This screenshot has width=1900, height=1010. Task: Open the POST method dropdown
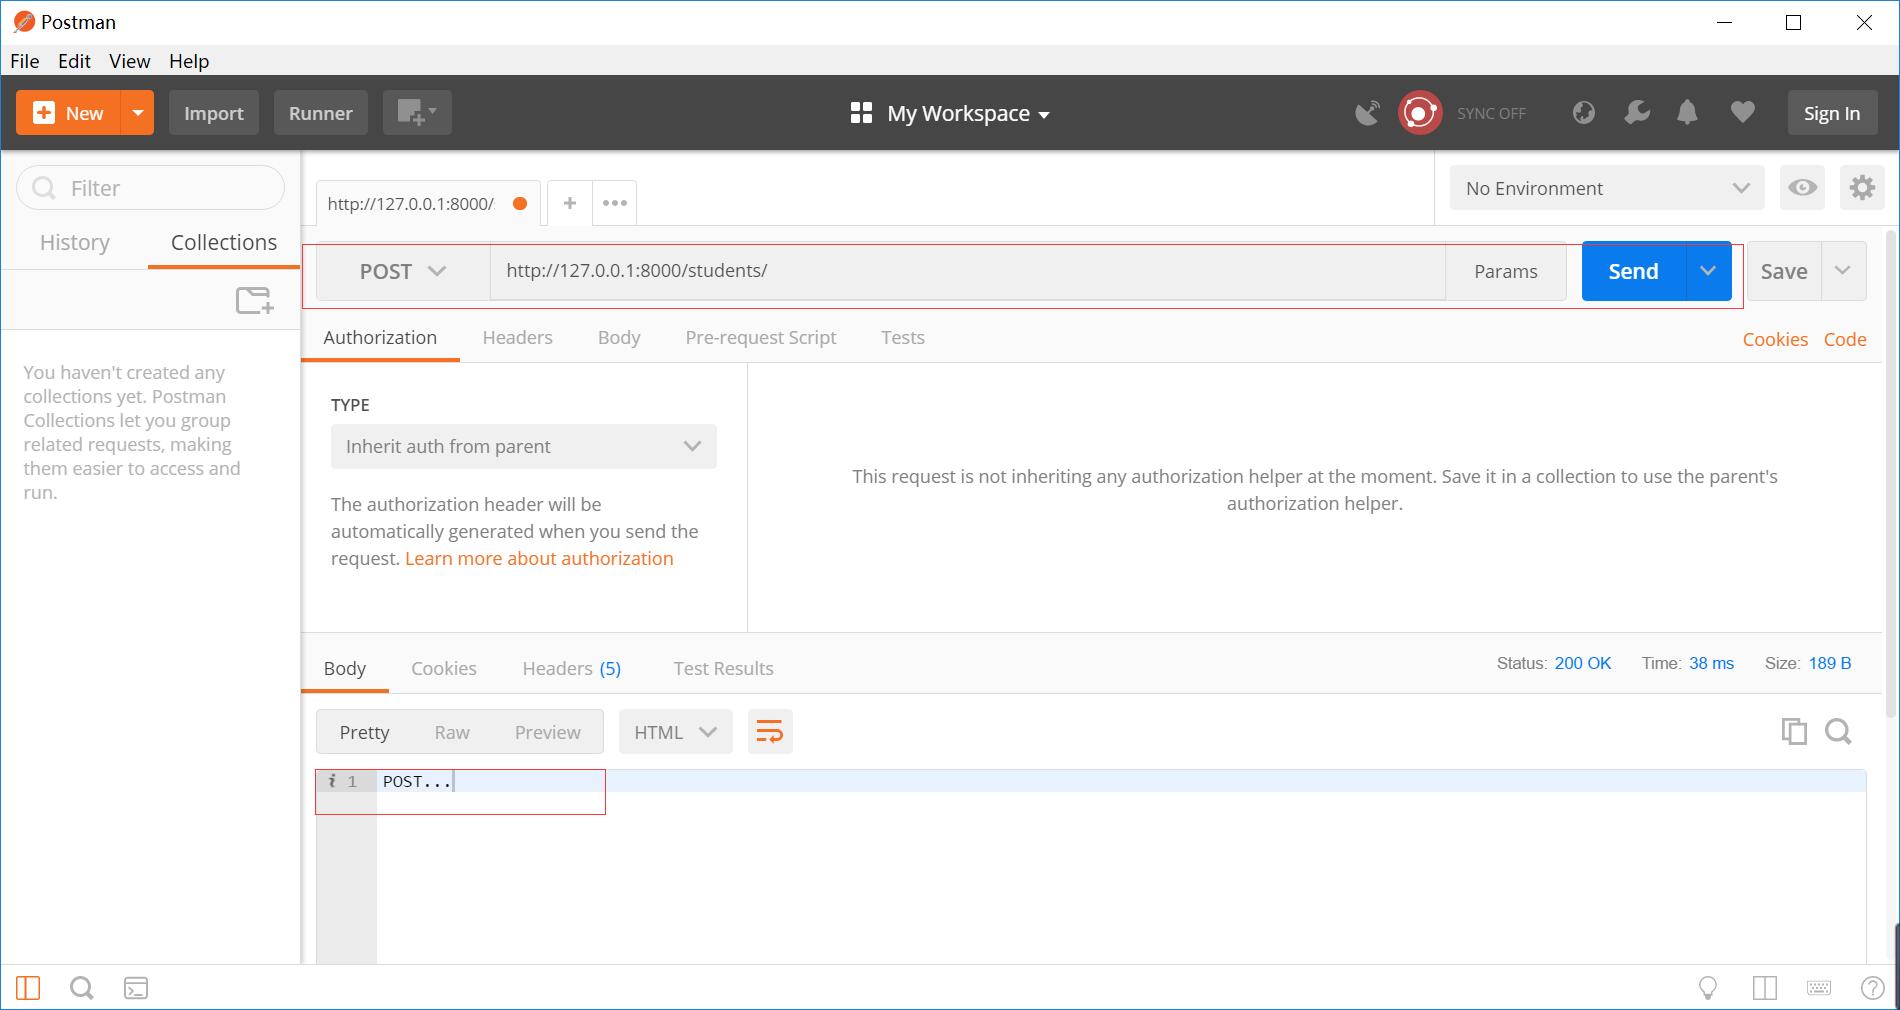click(x=403, y=271)
